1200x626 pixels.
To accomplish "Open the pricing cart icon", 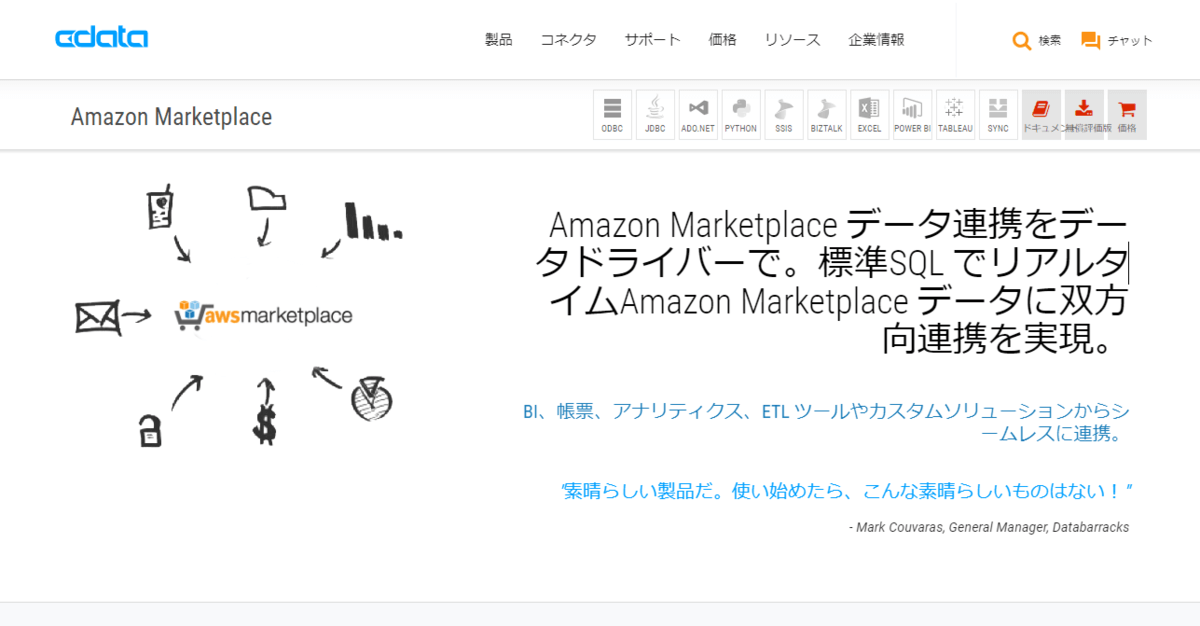I will 1127,115.
